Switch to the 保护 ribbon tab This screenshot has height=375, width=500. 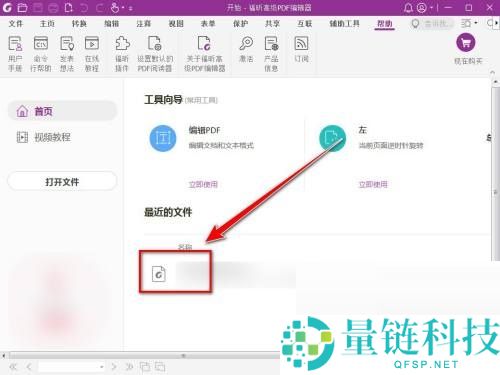(240, 24)
